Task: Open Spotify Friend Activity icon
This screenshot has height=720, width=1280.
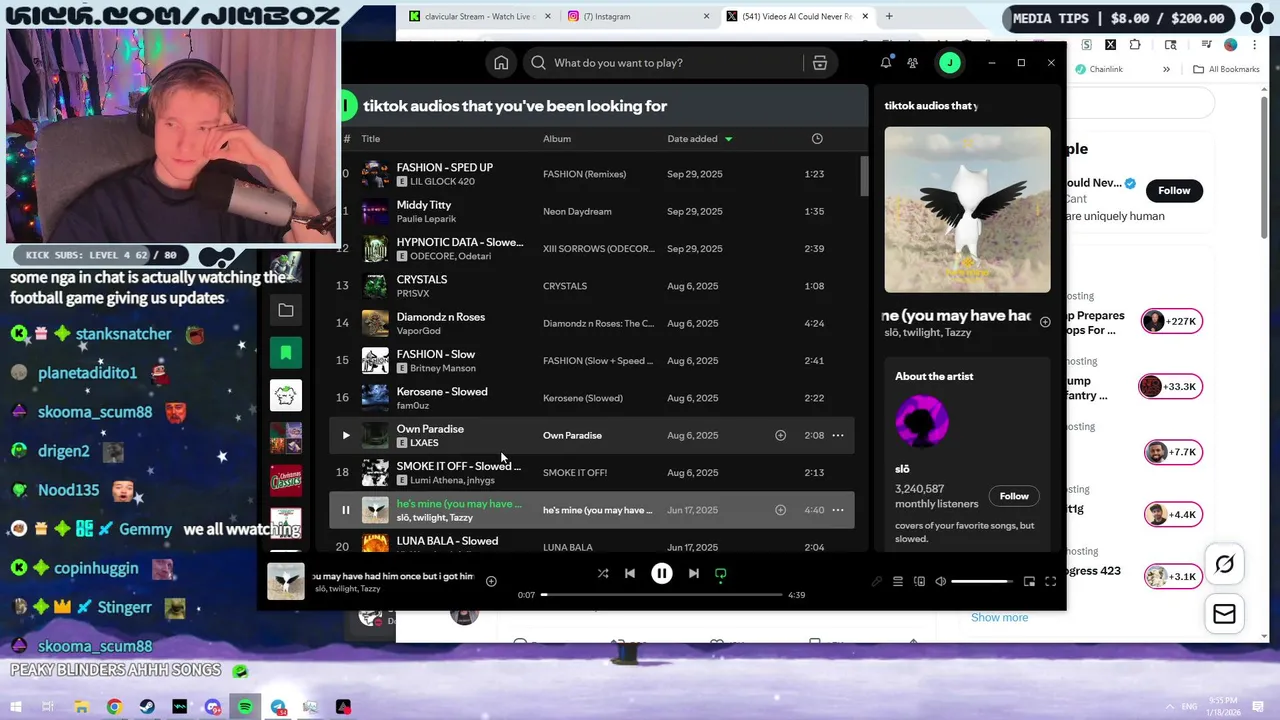Action: (913, 63)
